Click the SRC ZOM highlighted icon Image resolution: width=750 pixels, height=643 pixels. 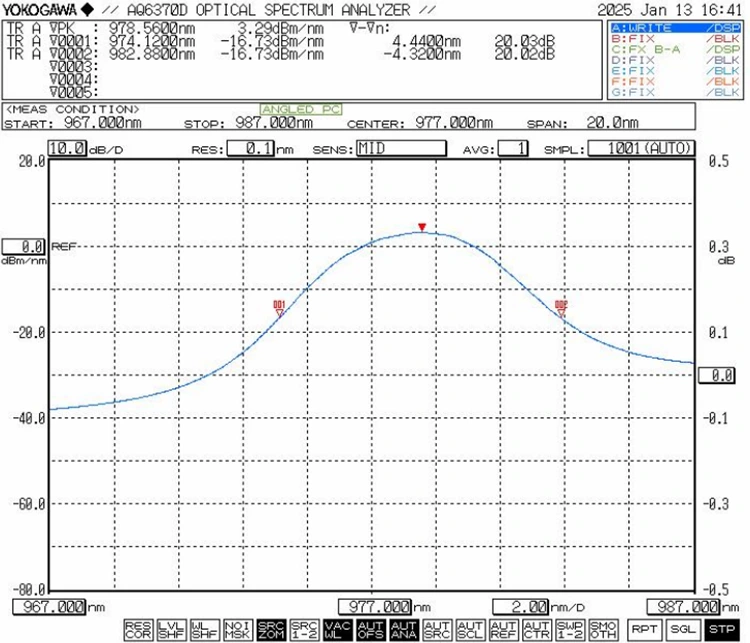(x=271, y=628)
